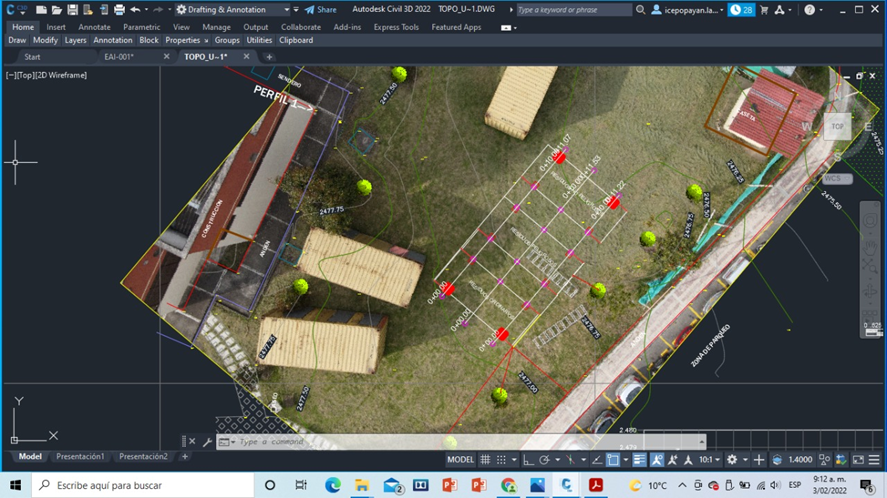Click the annotation monitor plus icon
Image resolution: width=887 pixels, height=498 pixels.
[x=759, y=460]
